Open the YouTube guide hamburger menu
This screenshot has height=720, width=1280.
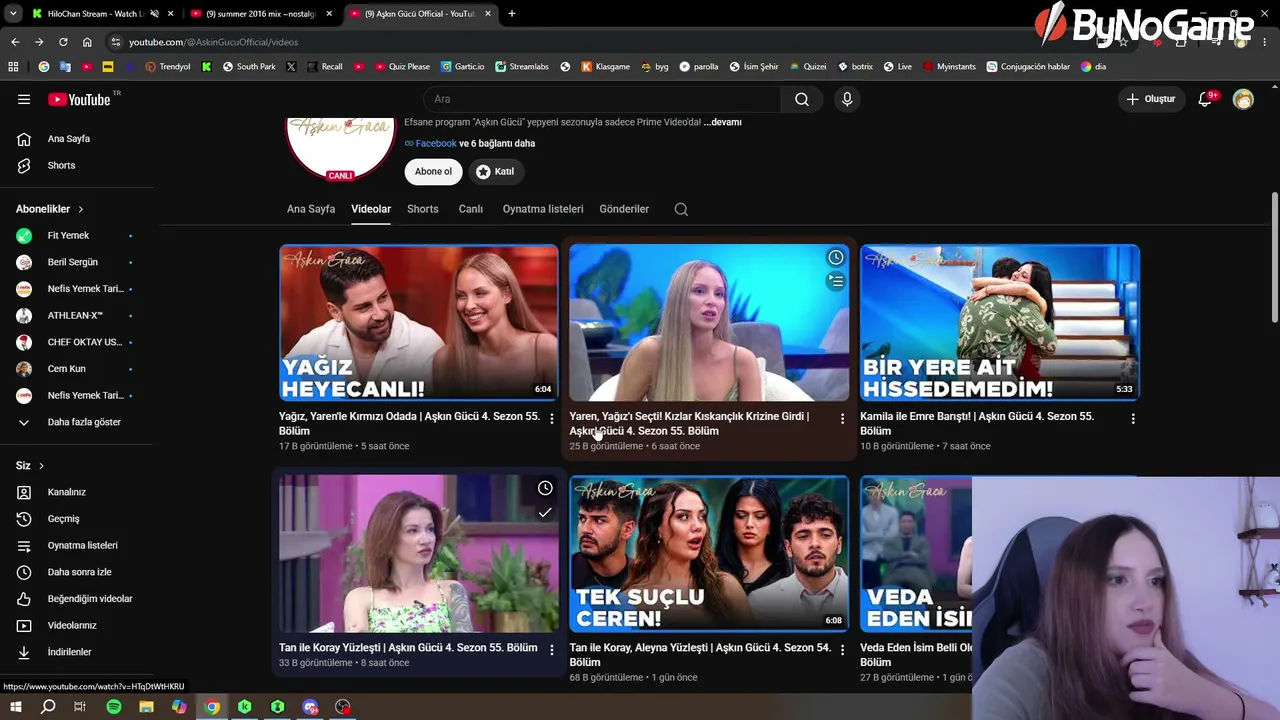pyautogui.click(x=24, y=99)
